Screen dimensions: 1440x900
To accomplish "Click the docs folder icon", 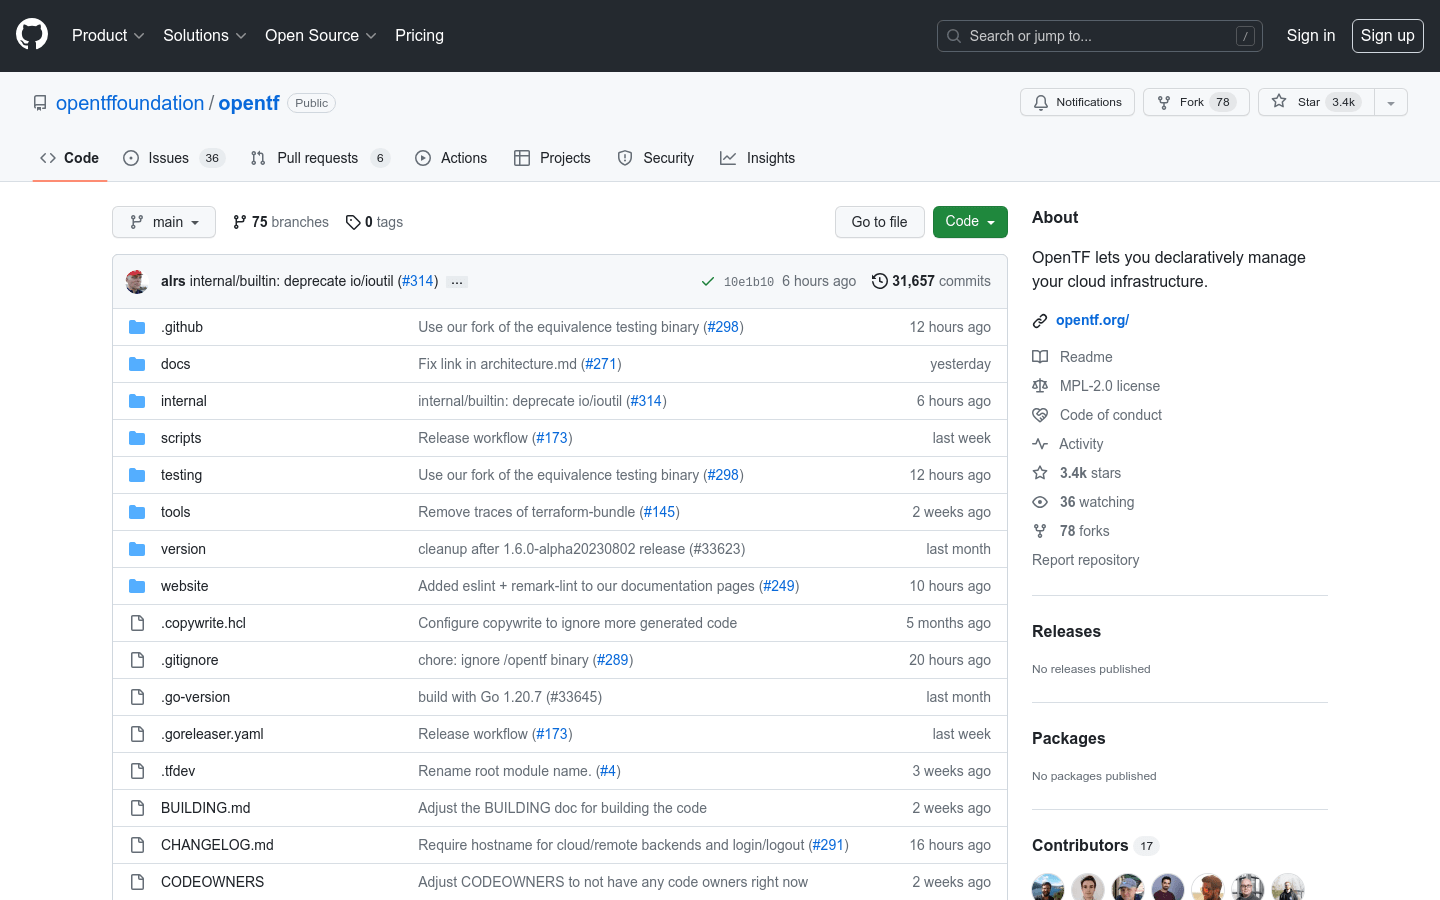I will 137,364.
